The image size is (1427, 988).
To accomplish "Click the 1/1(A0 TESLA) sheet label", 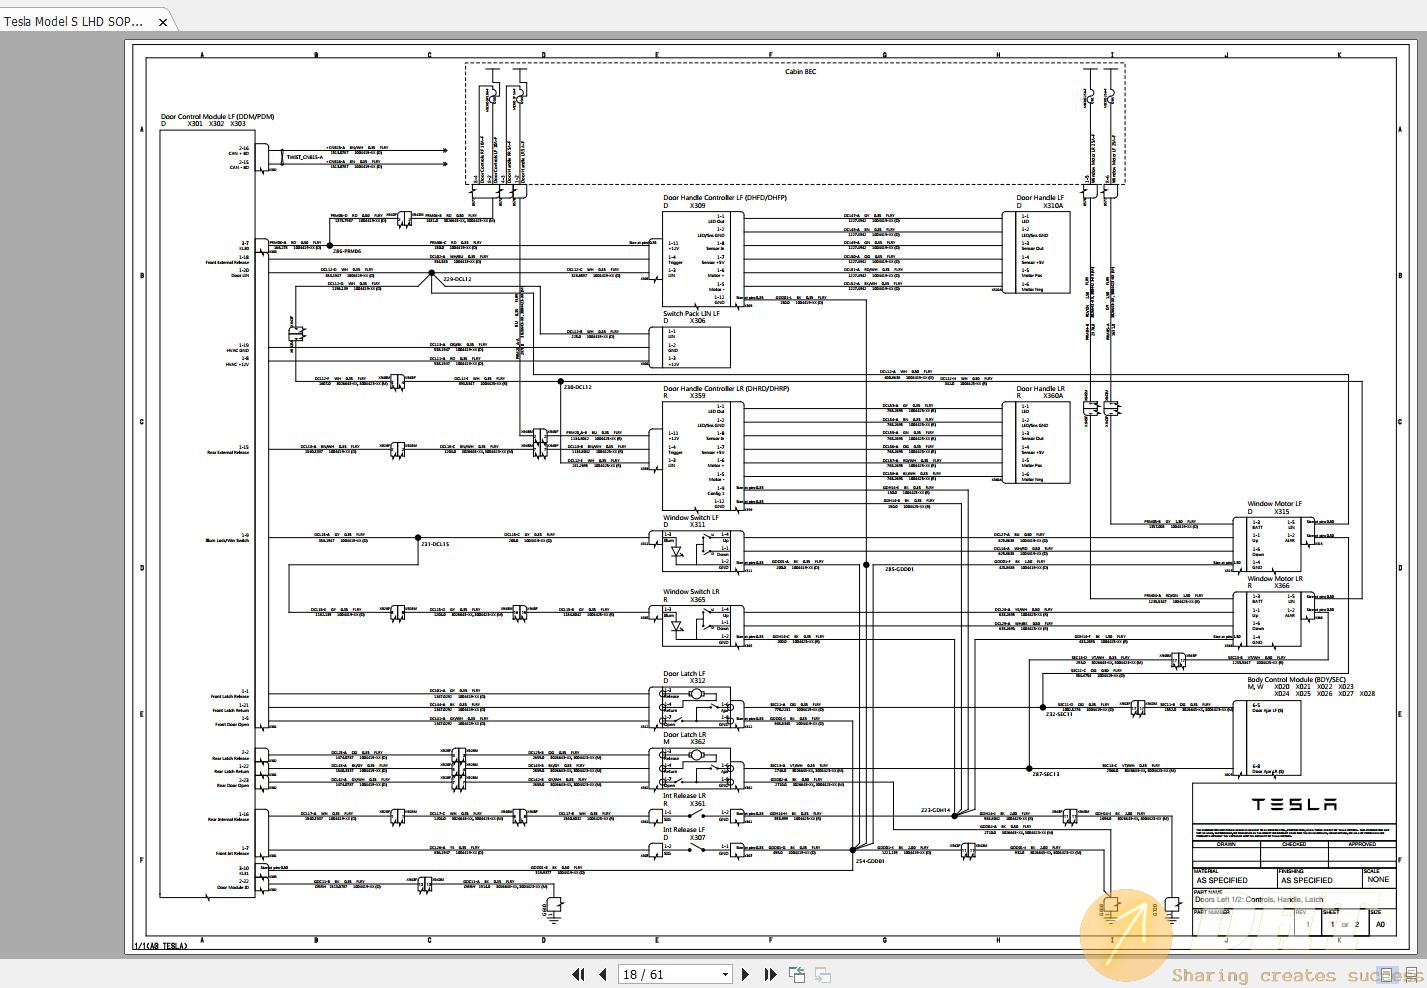I will click(x=160, y=945).
